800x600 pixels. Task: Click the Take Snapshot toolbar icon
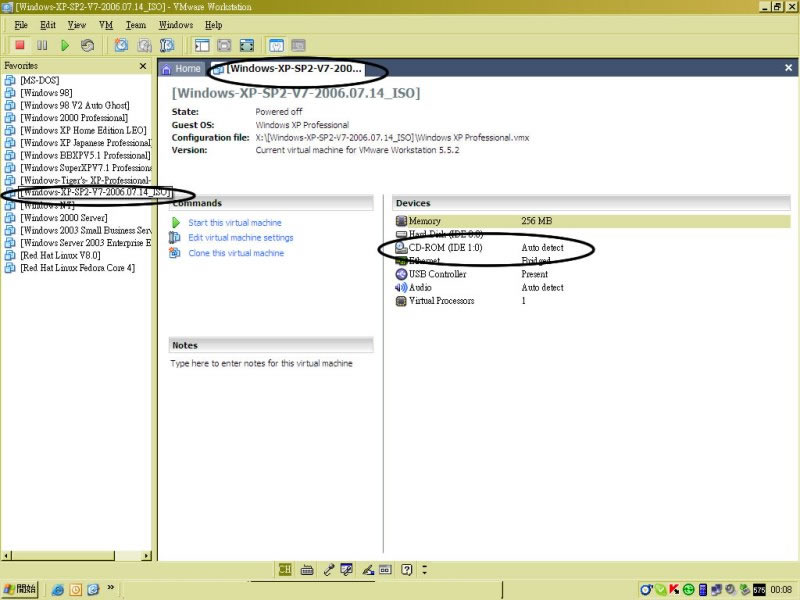click(121, 45)
